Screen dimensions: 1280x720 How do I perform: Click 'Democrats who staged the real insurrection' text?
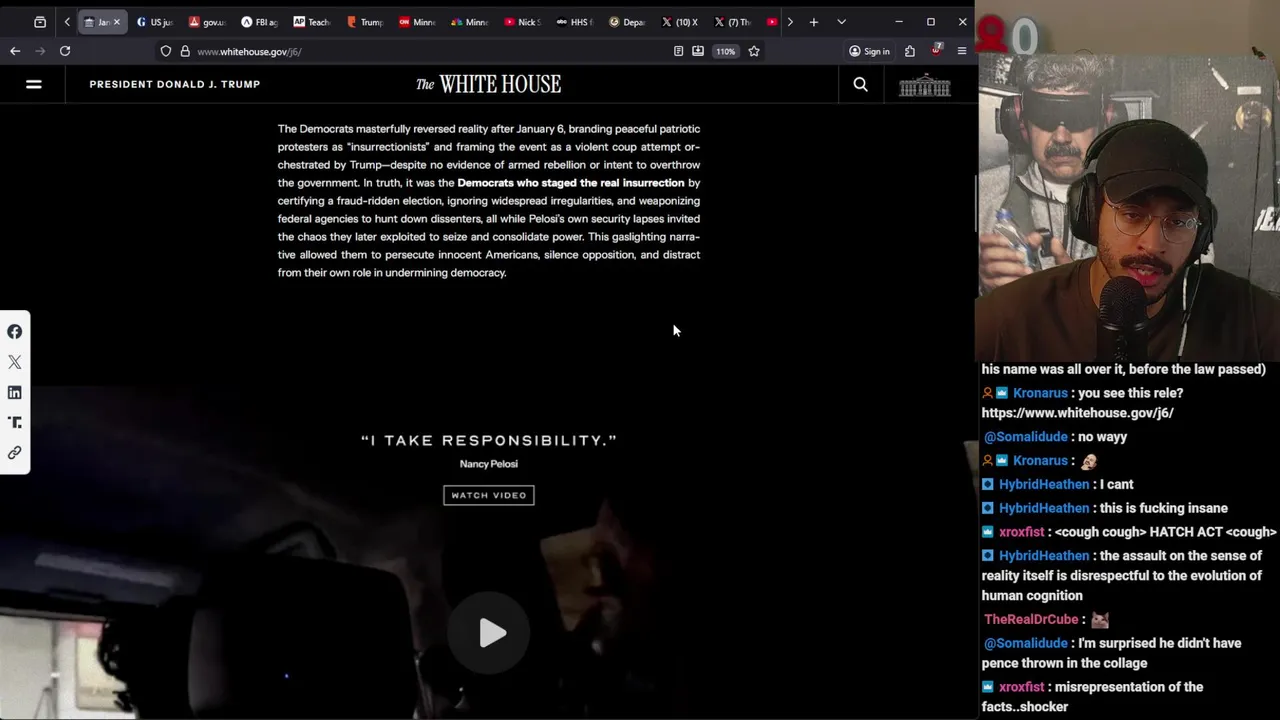(571, 183)
